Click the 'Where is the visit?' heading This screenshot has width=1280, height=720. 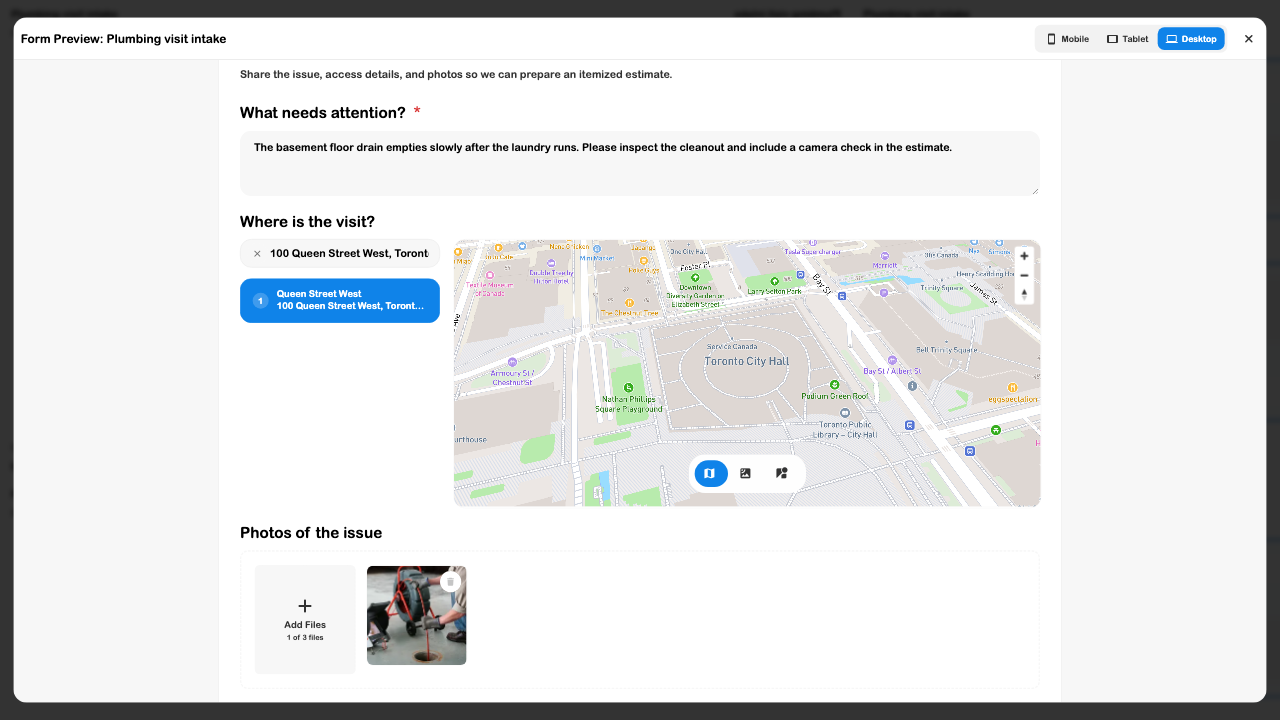(x=307, y=222)
